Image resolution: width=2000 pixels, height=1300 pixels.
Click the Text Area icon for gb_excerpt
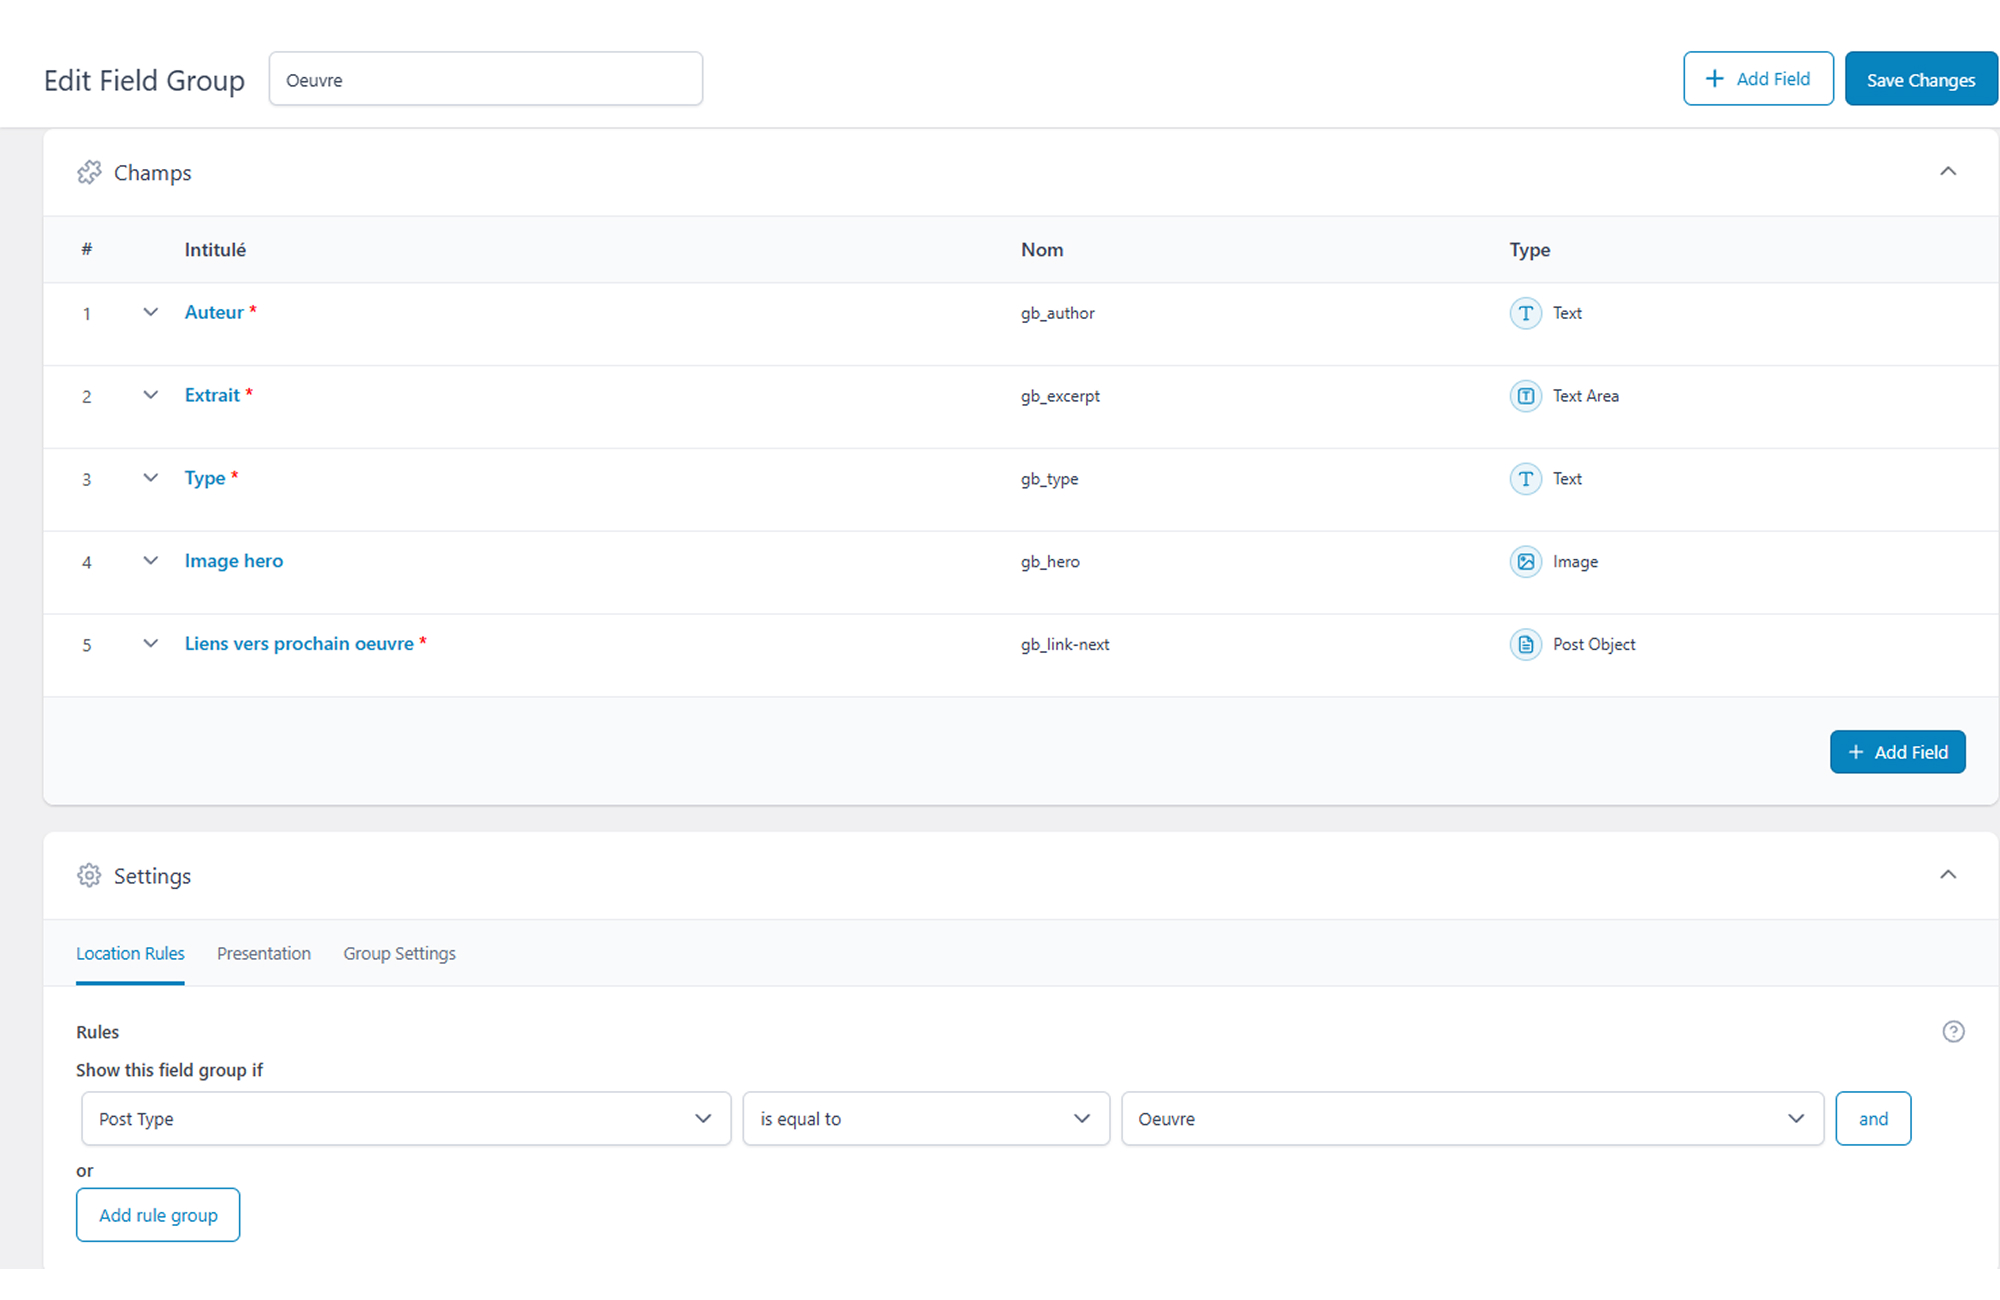(x=1525, y=396)
